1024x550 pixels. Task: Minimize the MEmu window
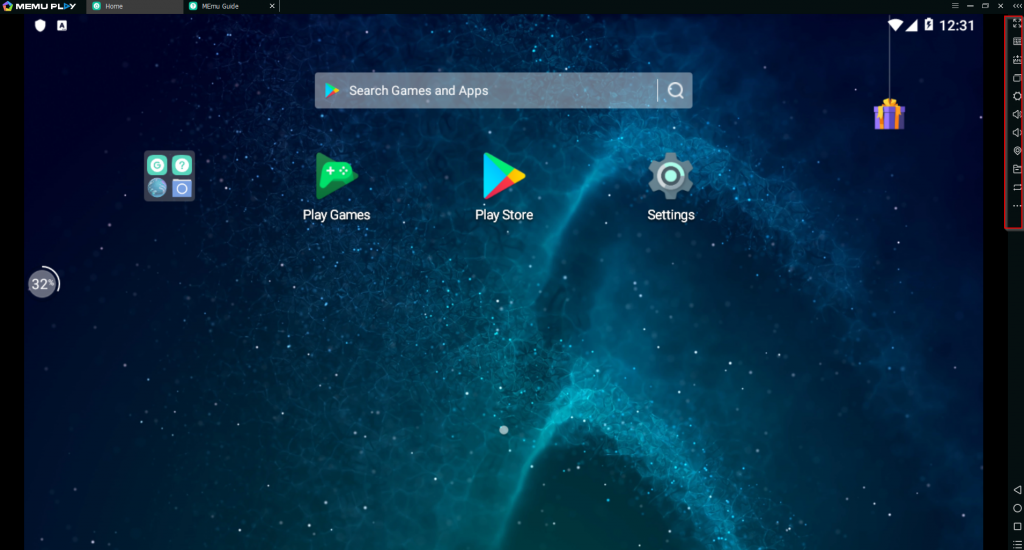coord(970,6)
